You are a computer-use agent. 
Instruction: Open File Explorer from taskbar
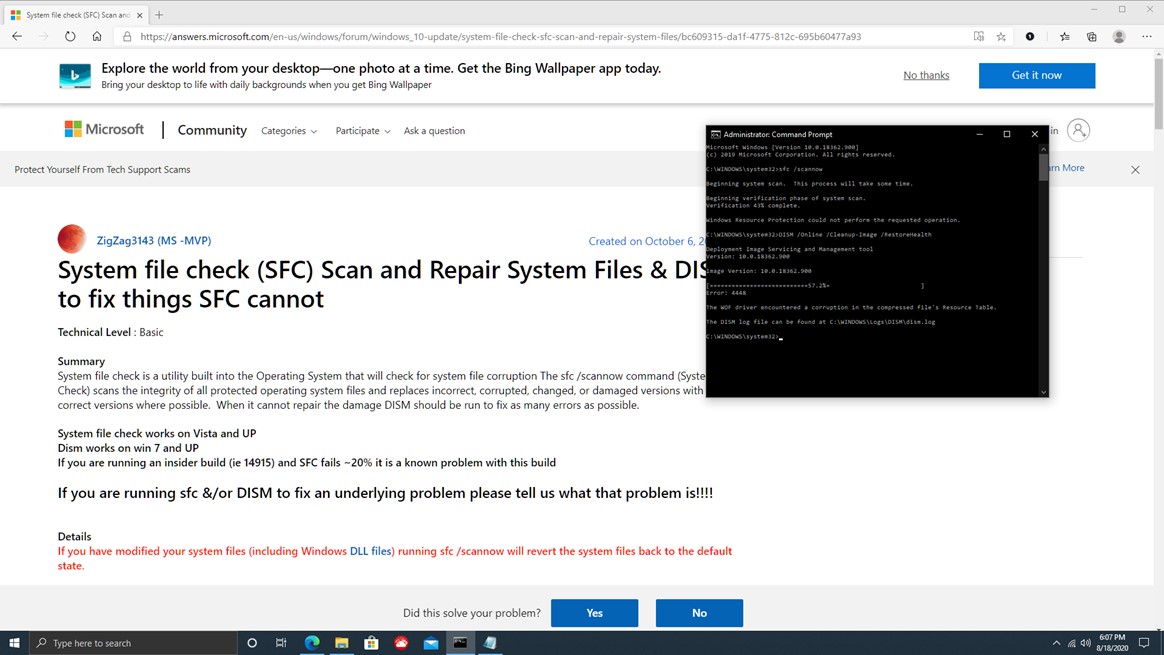point(341,643)
